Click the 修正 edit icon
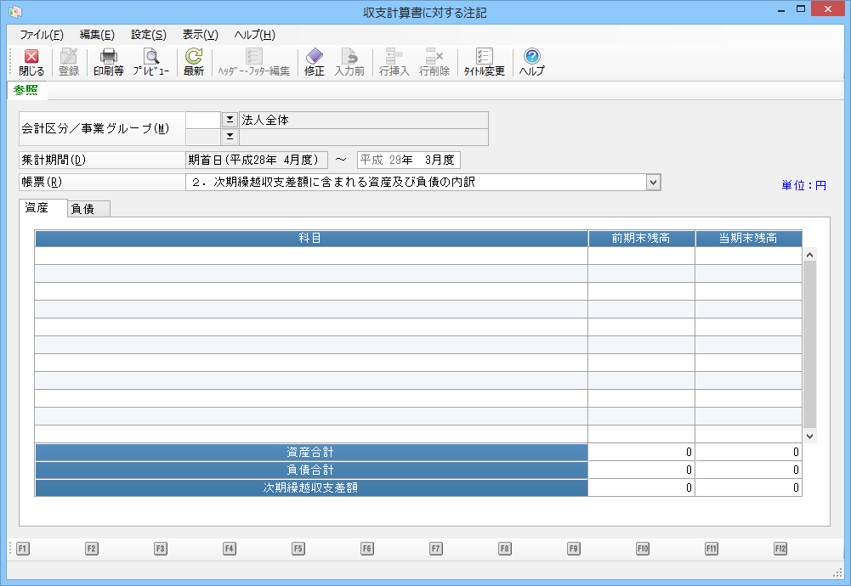 tap(314, 63)
